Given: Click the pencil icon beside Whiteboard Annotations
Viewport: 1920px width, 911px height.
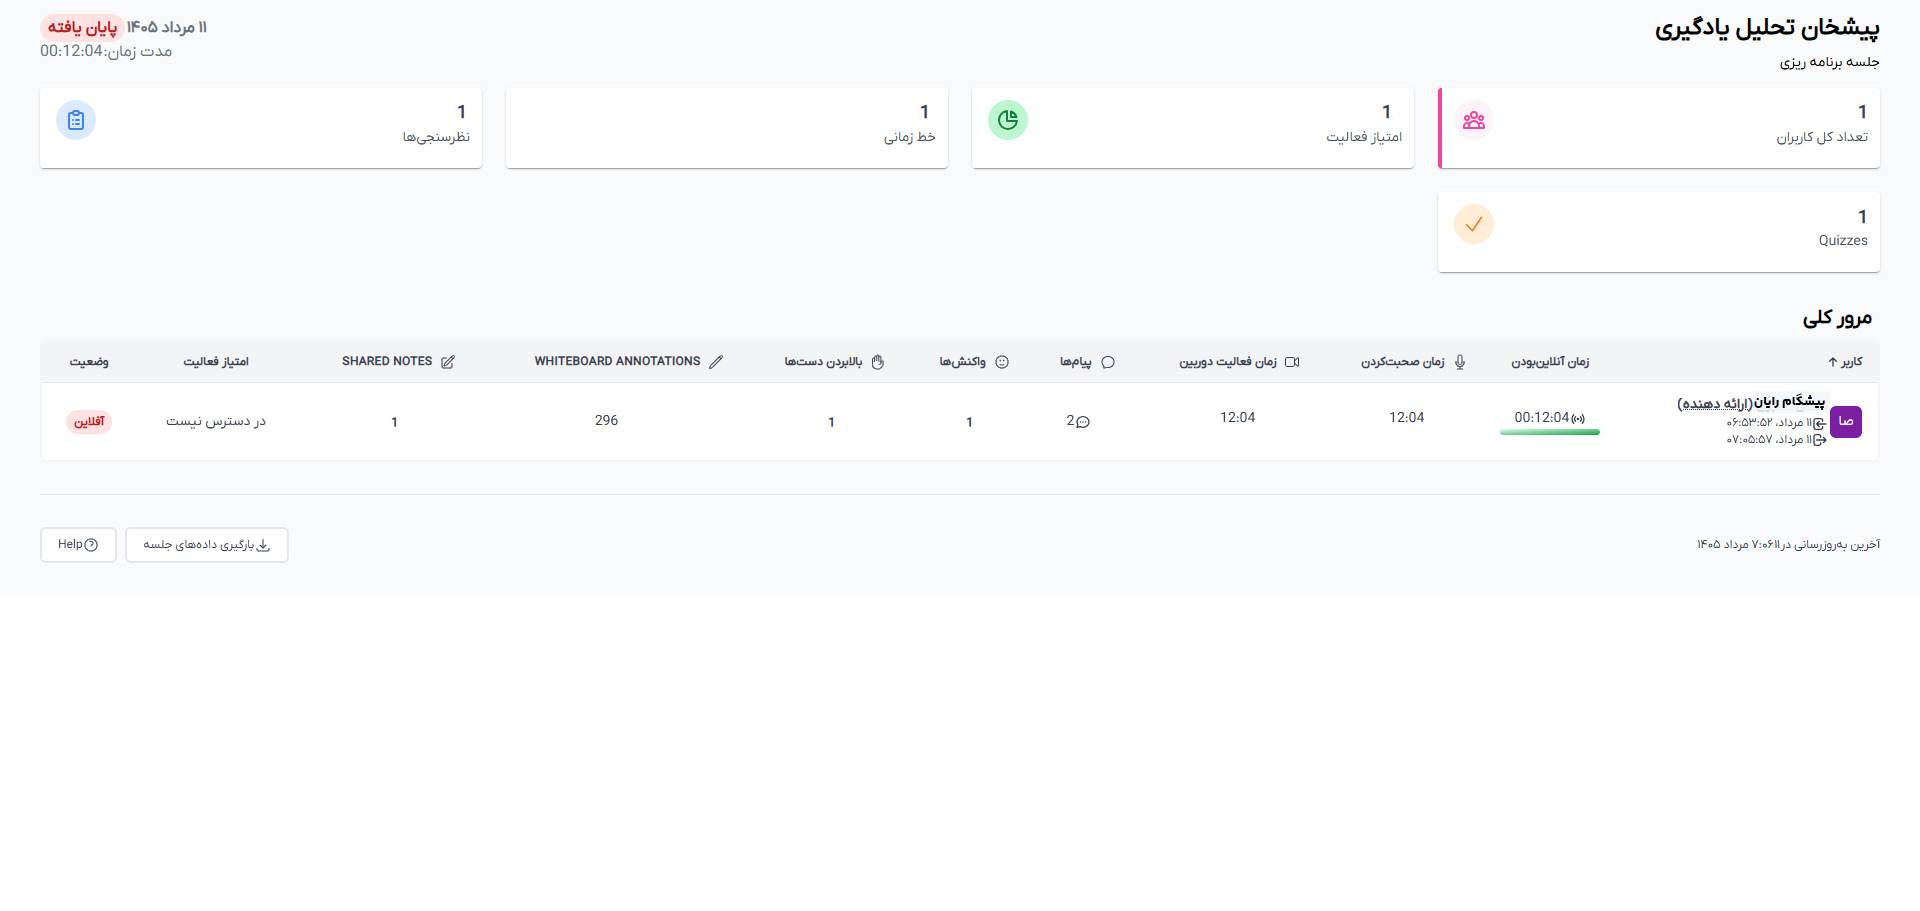Looking at the screenshot, I should click(716, 362).
